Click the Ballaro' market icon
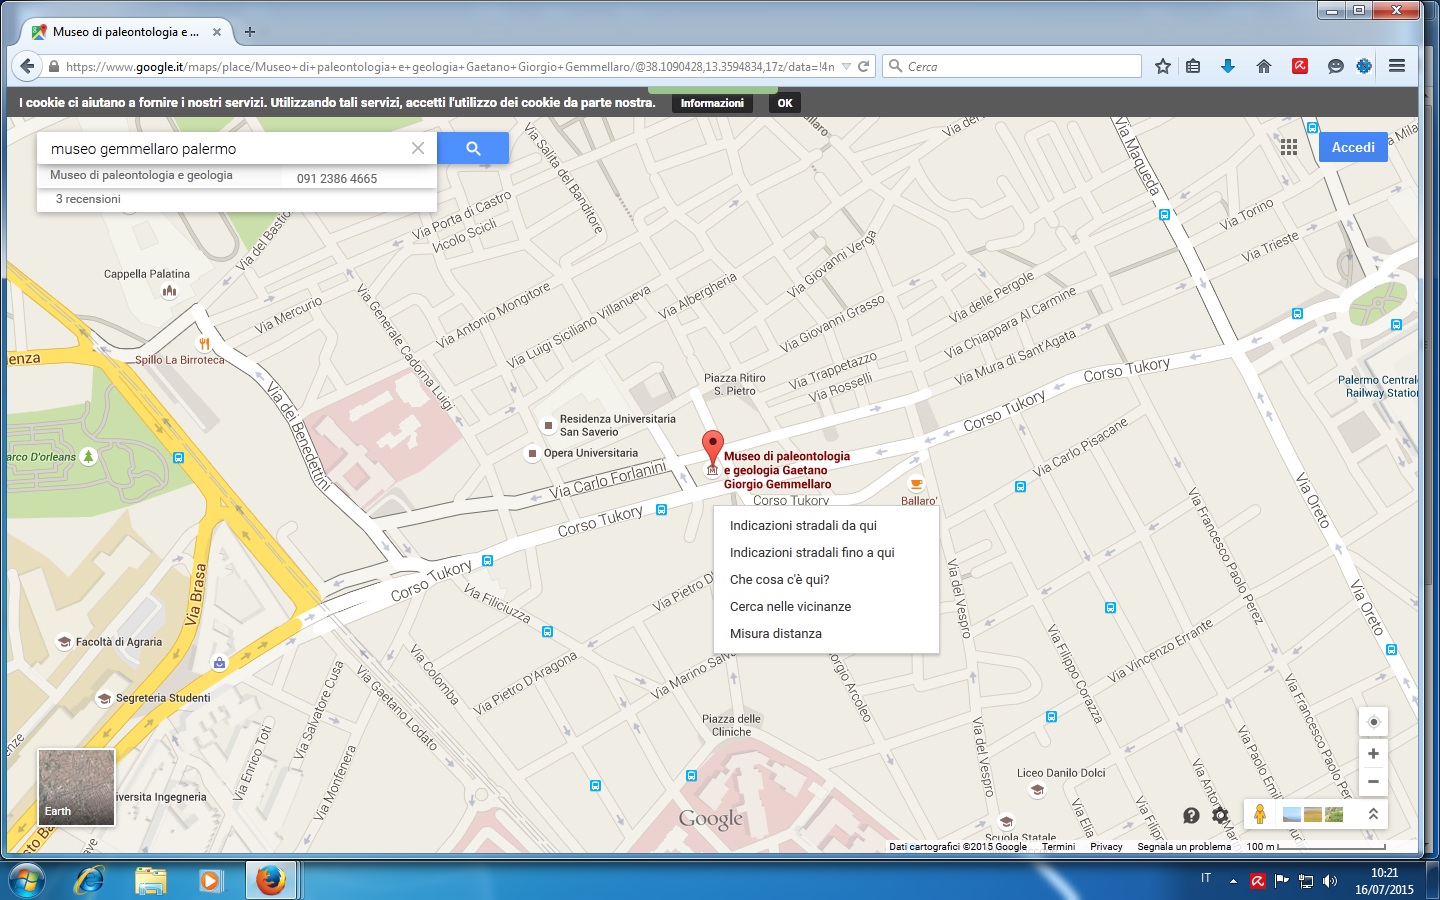Screen dimensions: 1440x900 tap(916, 484)
